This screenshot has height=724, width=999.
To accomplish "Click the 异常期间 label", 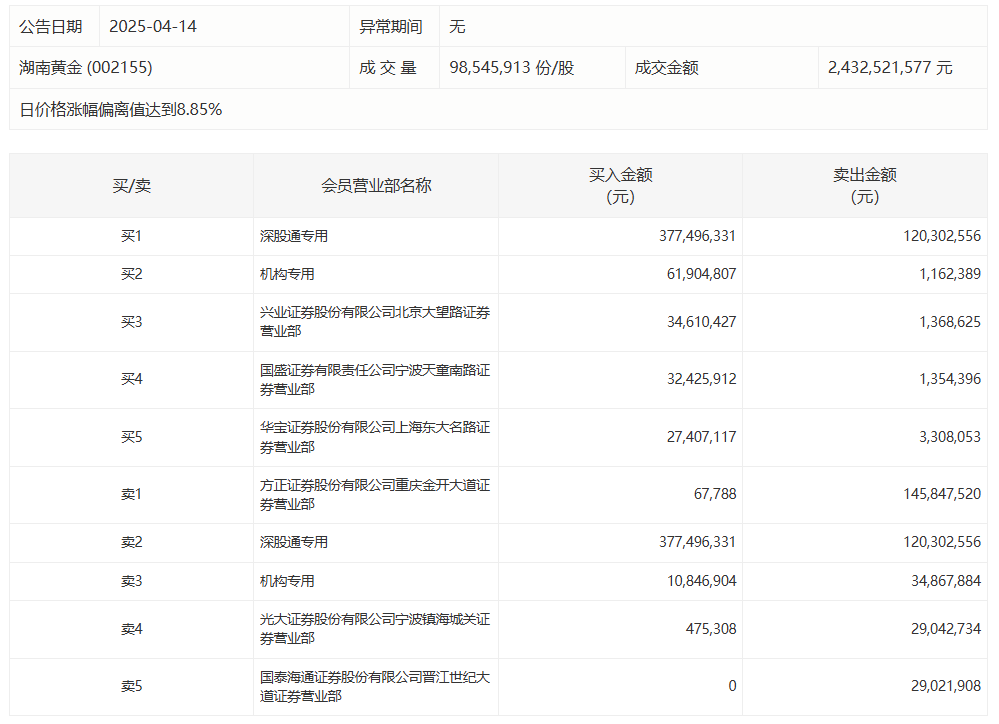I will point(391,27).
